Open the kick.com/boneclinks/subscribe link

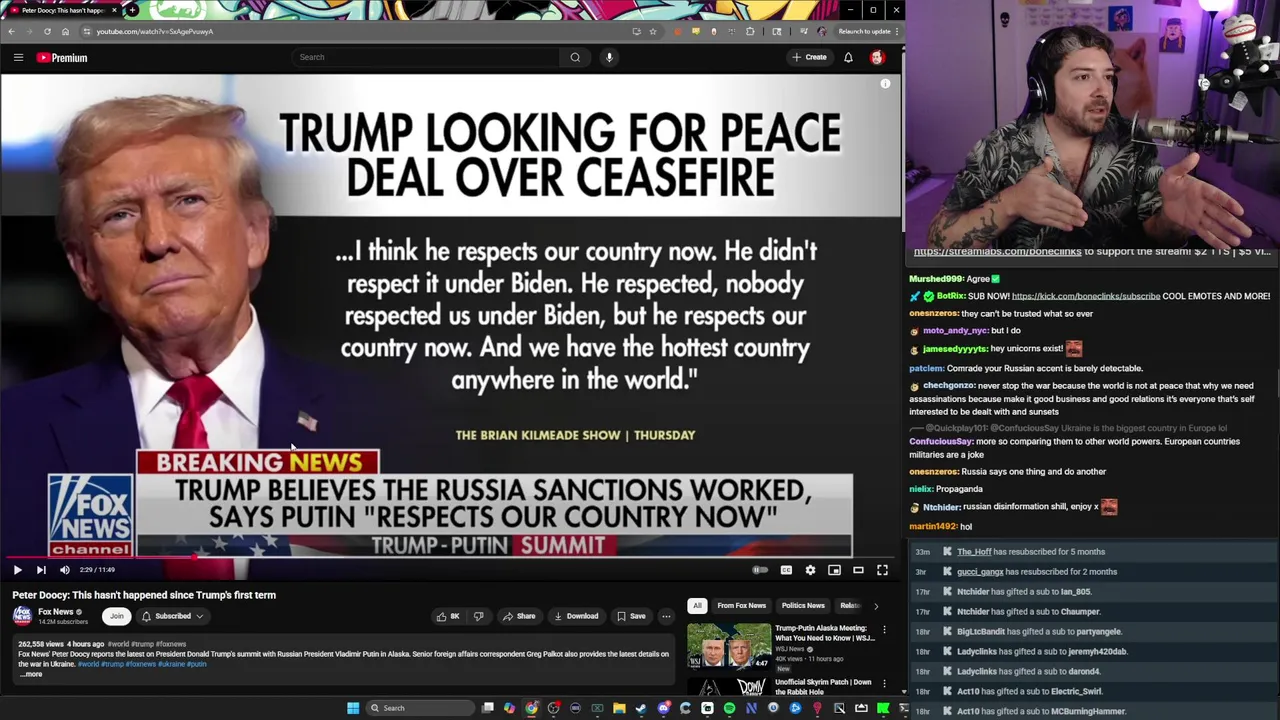pos(1086,296)
